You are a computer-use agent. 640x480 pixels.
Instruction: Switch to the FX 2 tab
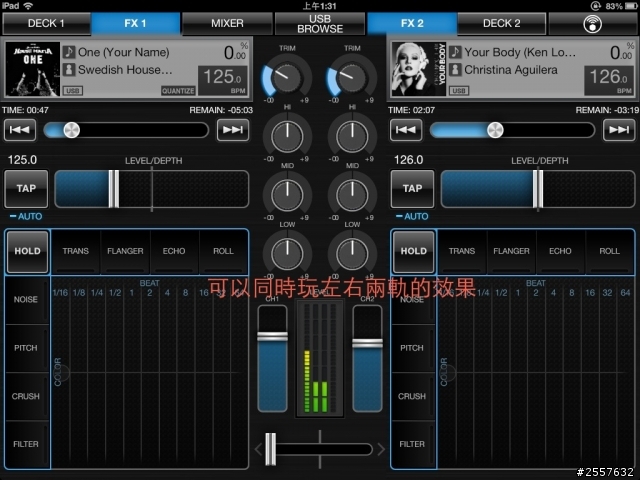pyautogui.click(x=412, y=23)
